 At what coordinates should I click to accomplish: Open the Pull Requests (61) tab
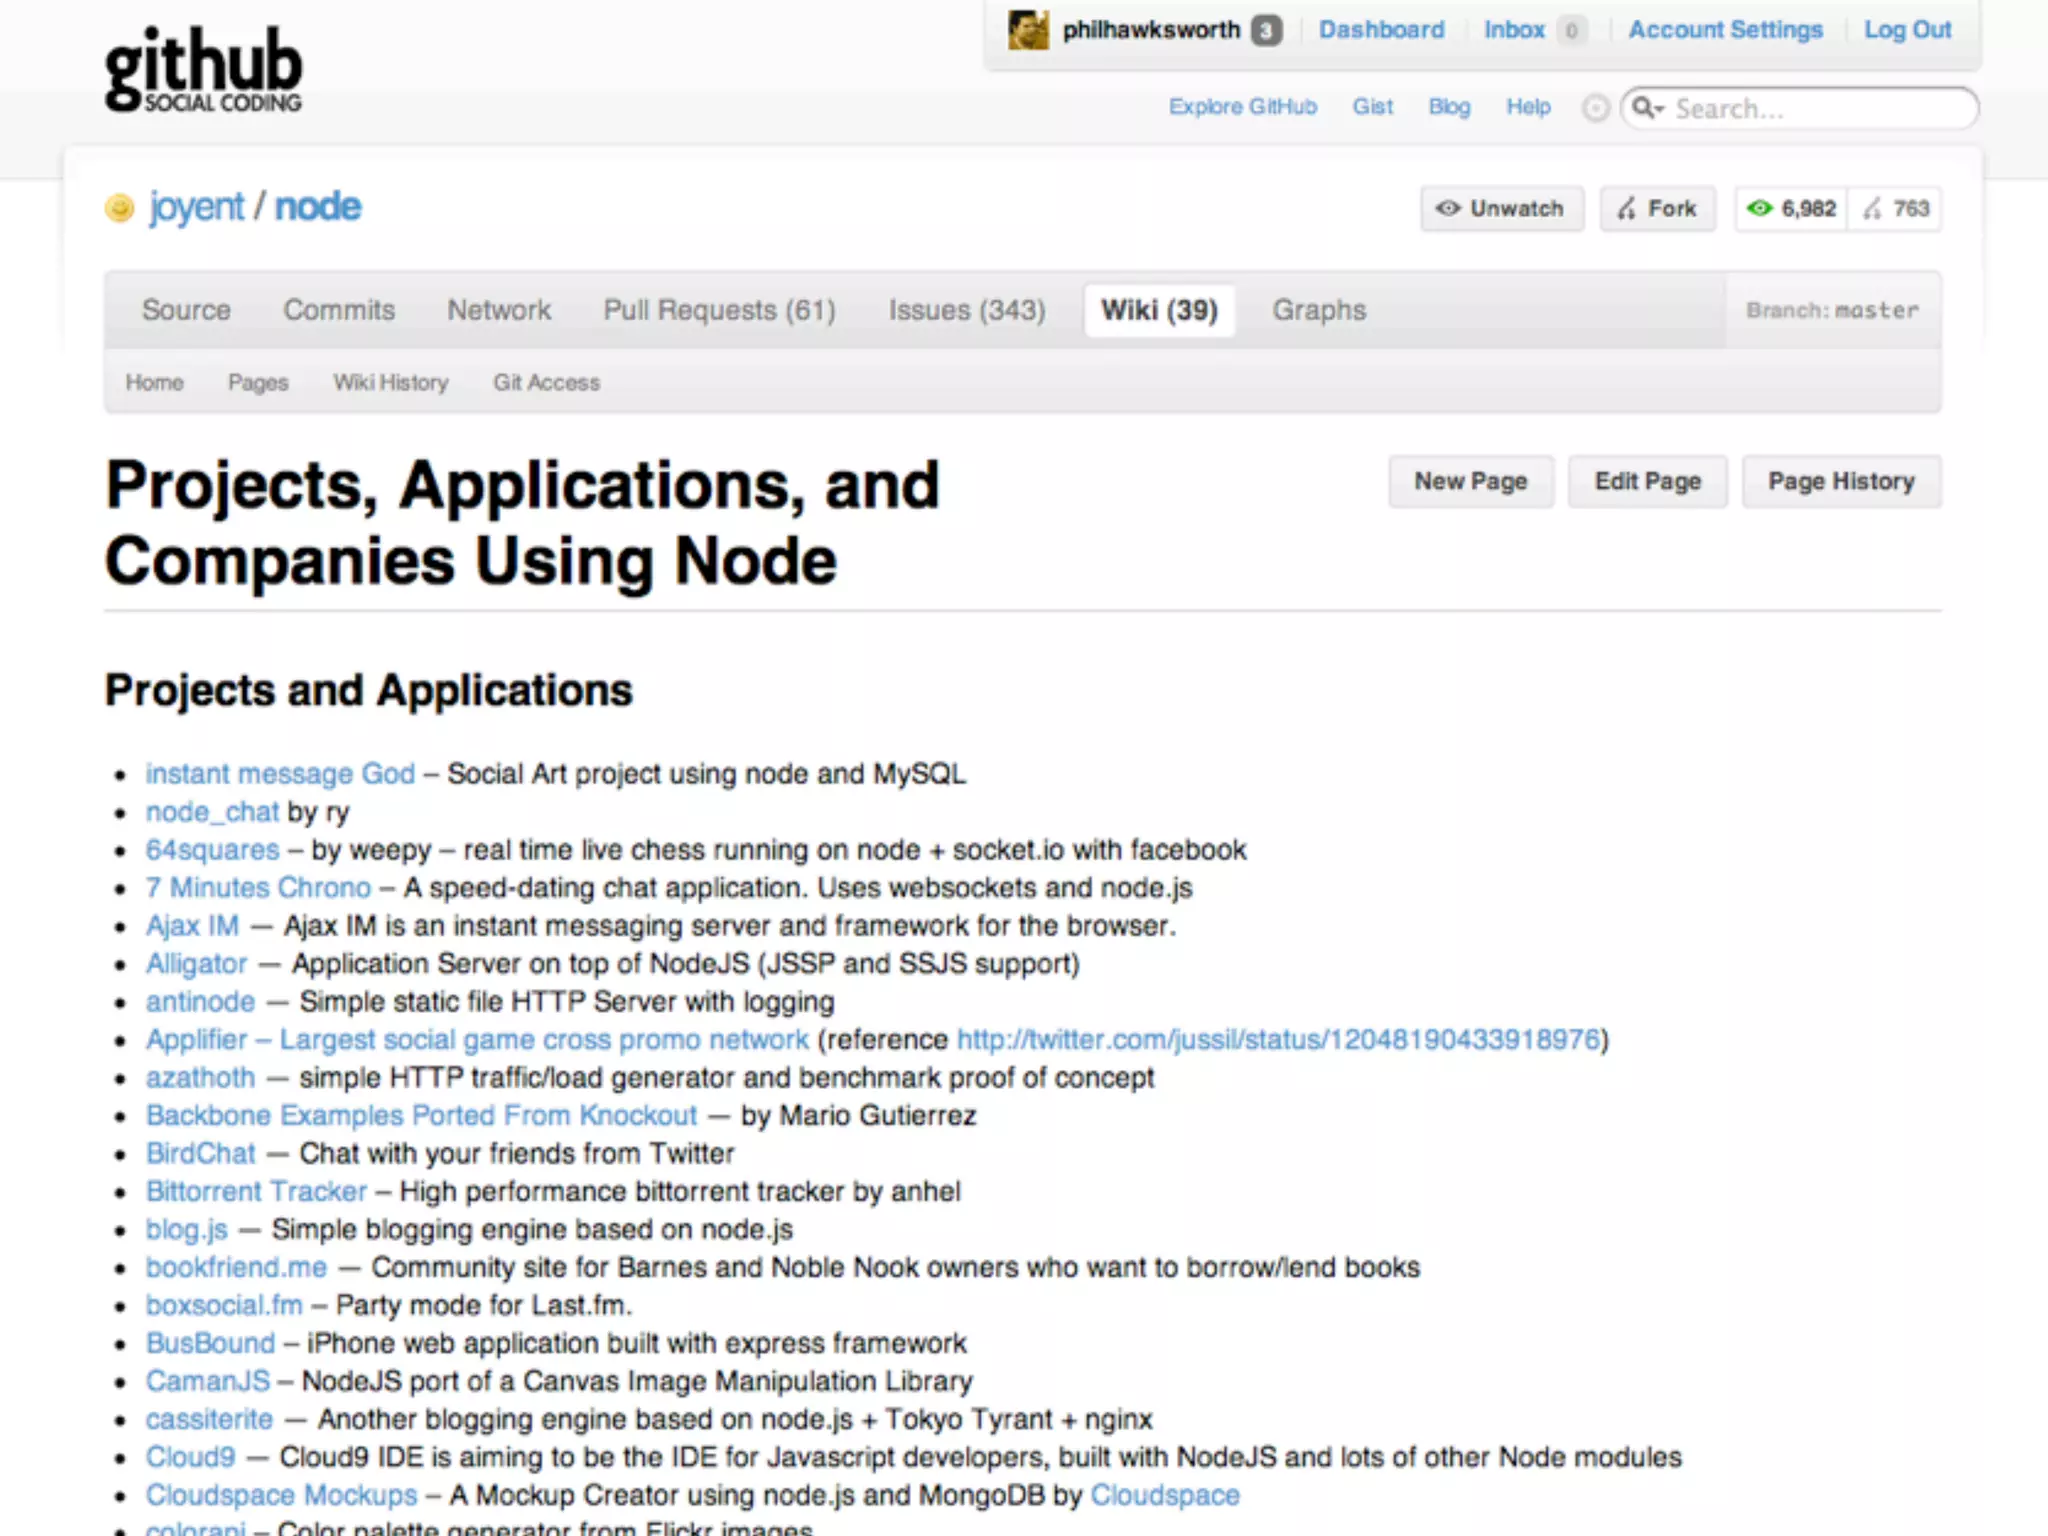tap(719, 310)
